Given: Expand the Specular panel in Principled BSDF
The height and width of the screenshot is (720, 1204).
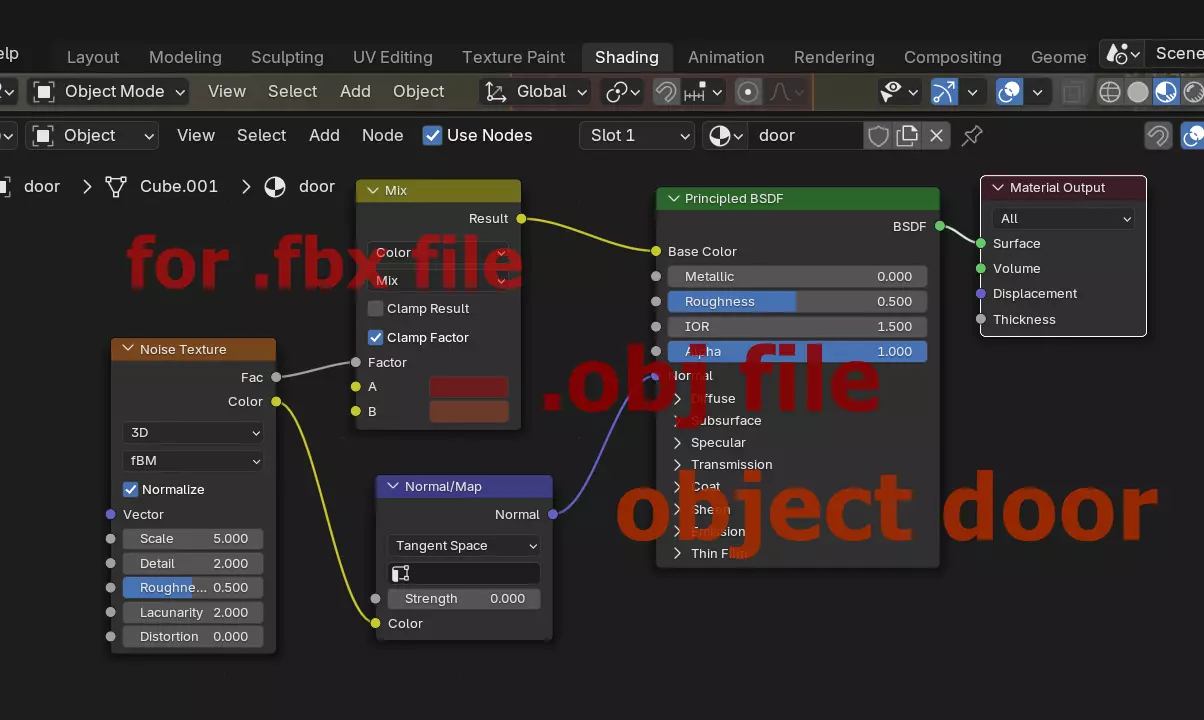Looking at the screenshot, I should pyautogui.click(x=678, y=443).
